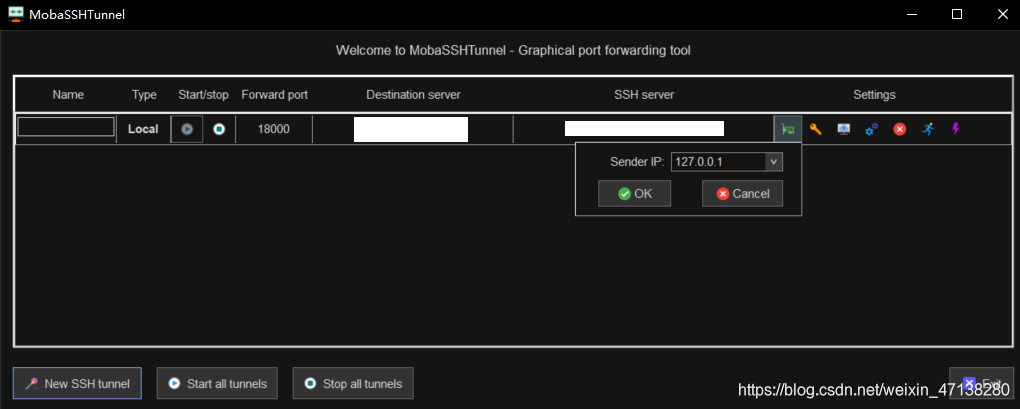The image size is (1020, 409).
Task: Select forward port value 18000
Action: tap(274, 129)
